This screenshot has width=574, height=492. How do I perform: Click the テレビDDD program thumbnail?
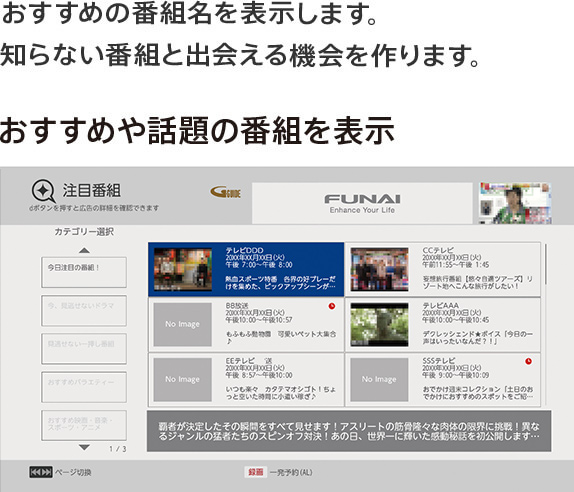pyautogui.click(x=183, y=269)
